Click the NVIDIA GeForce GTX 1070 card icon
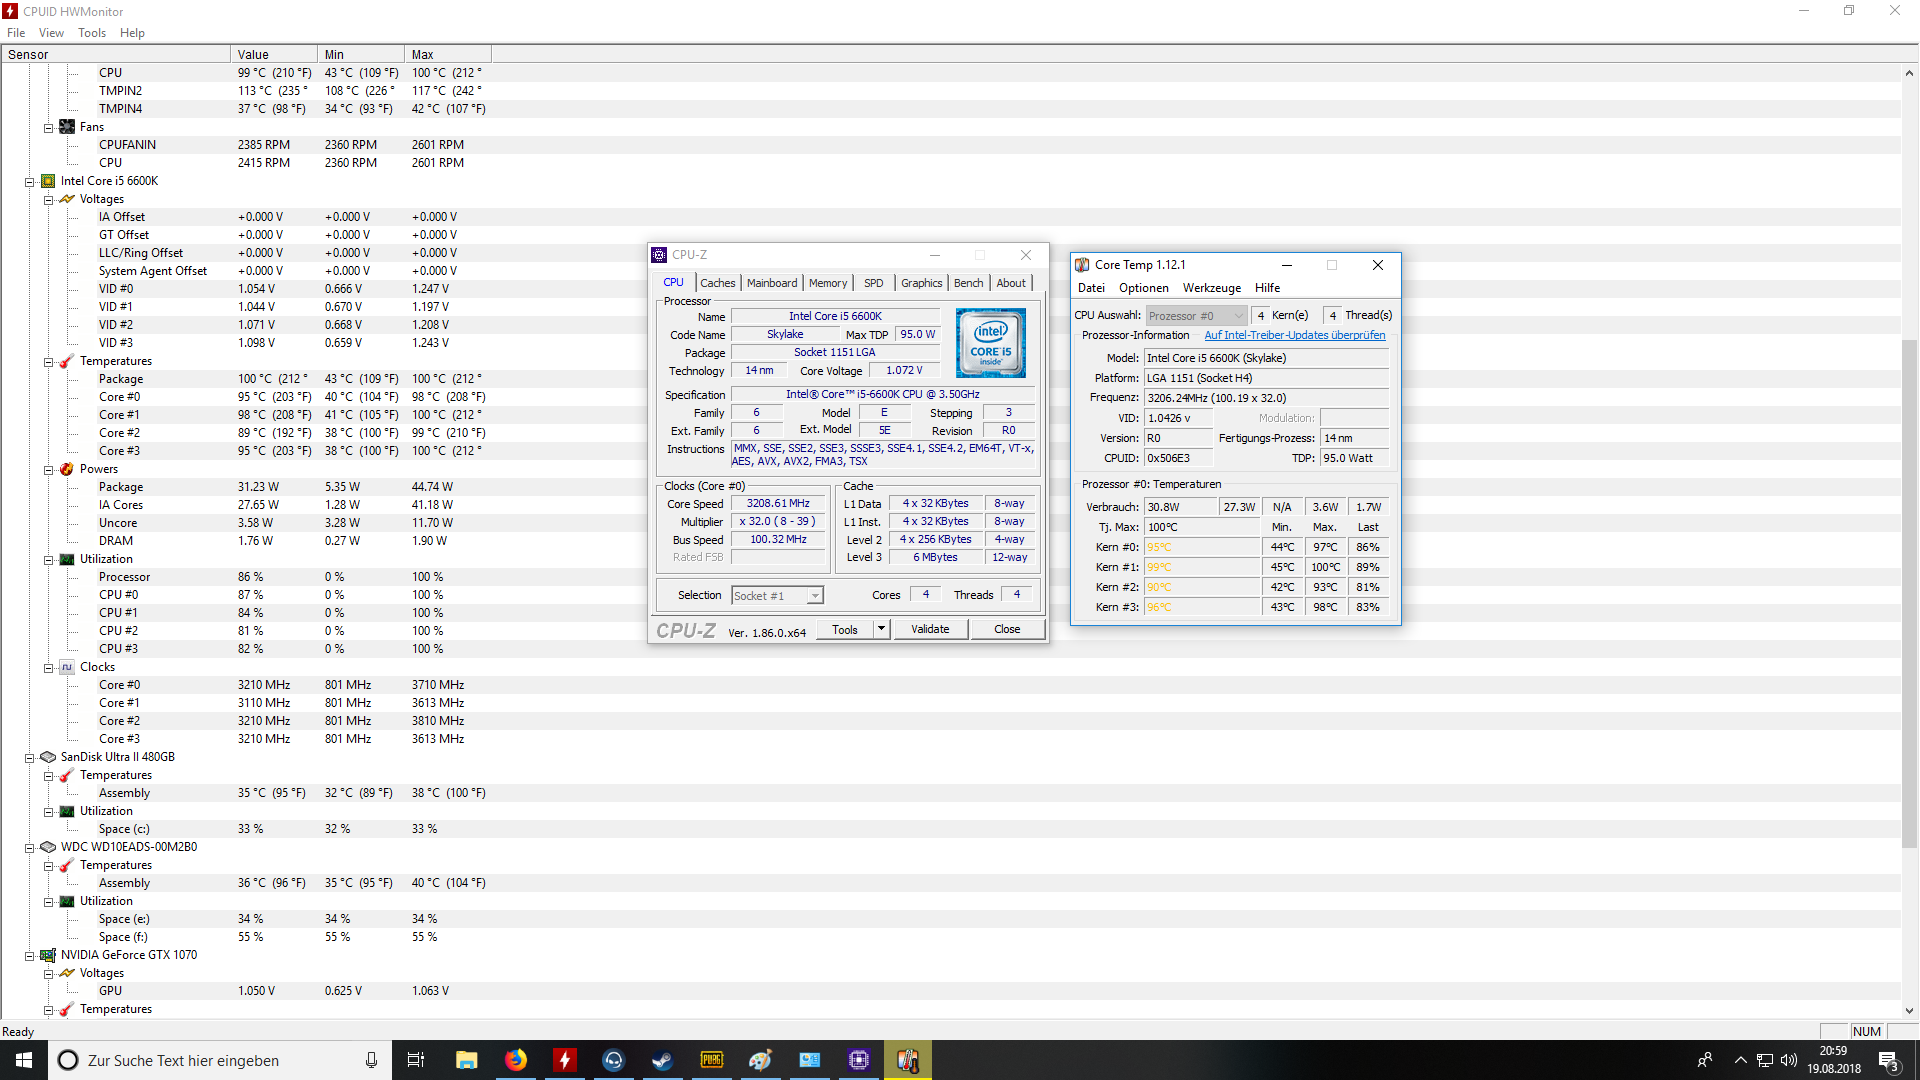The image size is (1920, 1080). pos(48,955)
